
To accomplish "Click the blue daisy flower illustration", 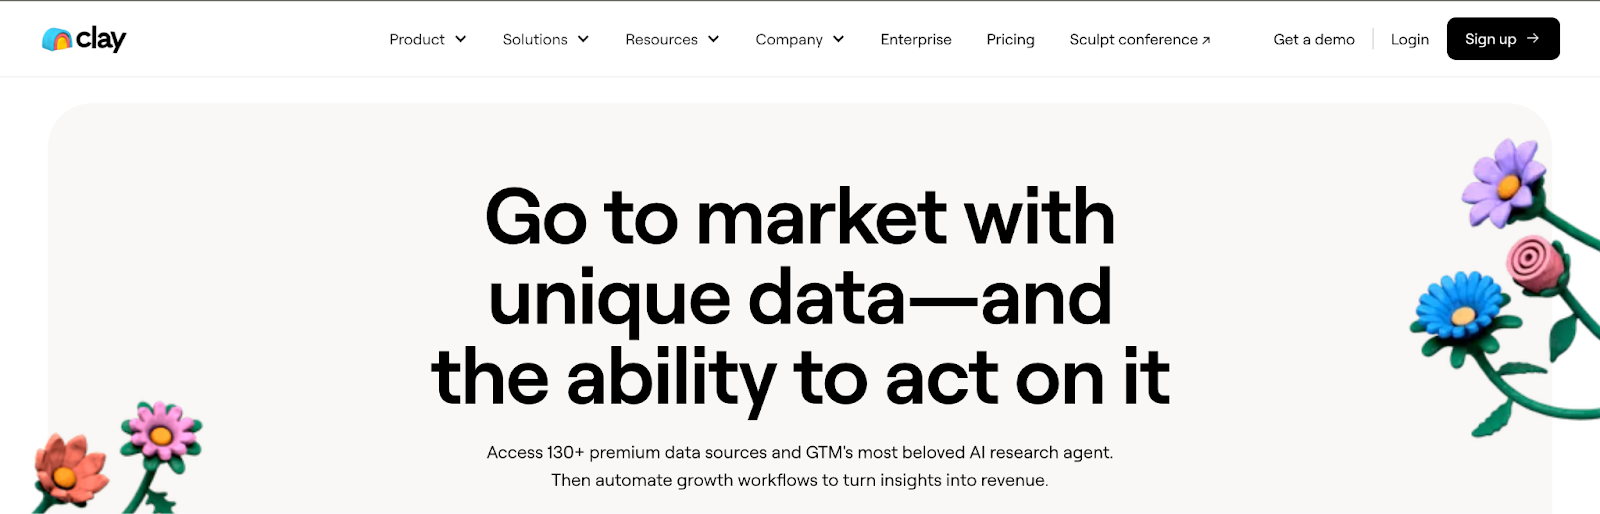I will (1459, 311).
